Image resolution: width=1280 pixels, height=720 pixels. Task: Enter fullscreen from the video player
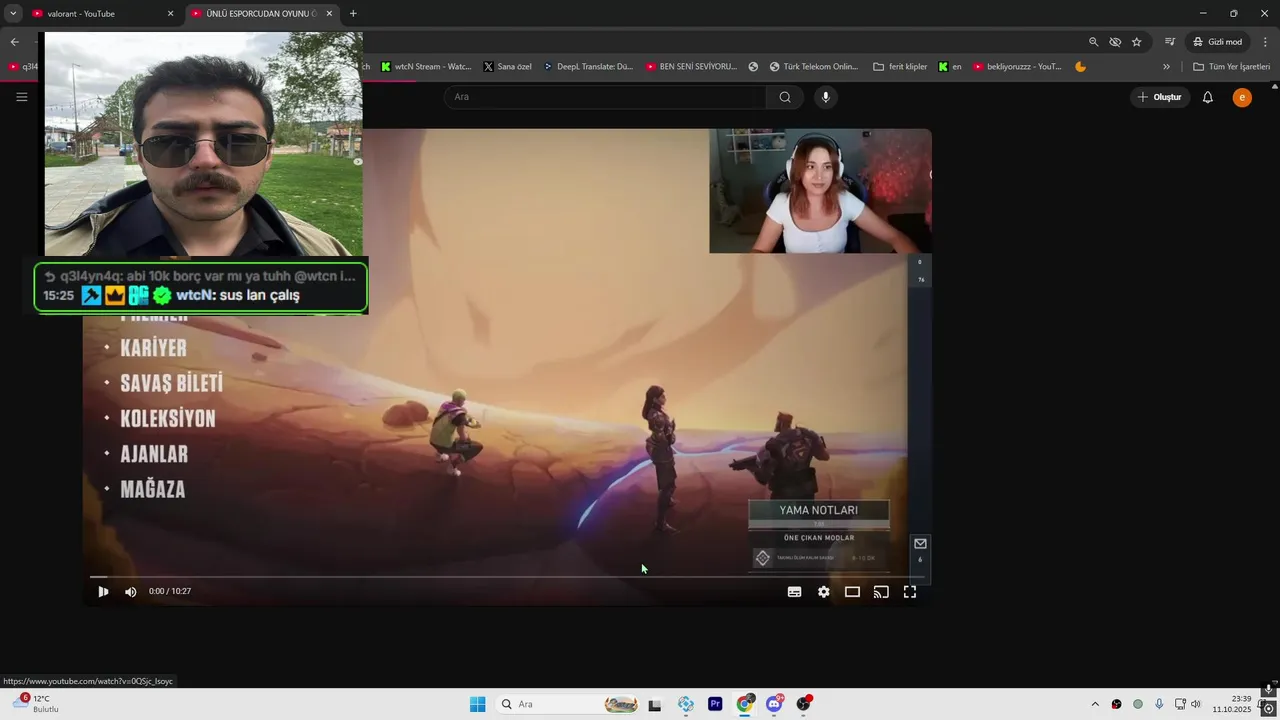(x=910, y=592)
